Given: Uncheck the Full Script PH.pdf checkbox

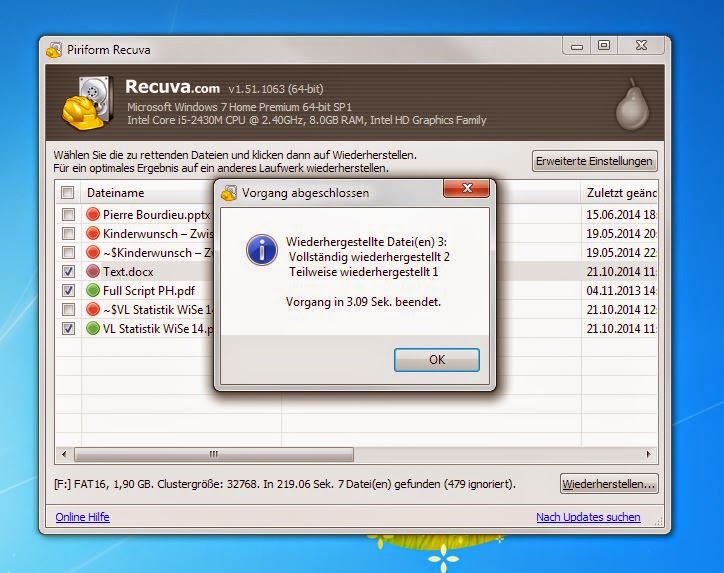Looking at the screenshot, I should coord(68,290).
